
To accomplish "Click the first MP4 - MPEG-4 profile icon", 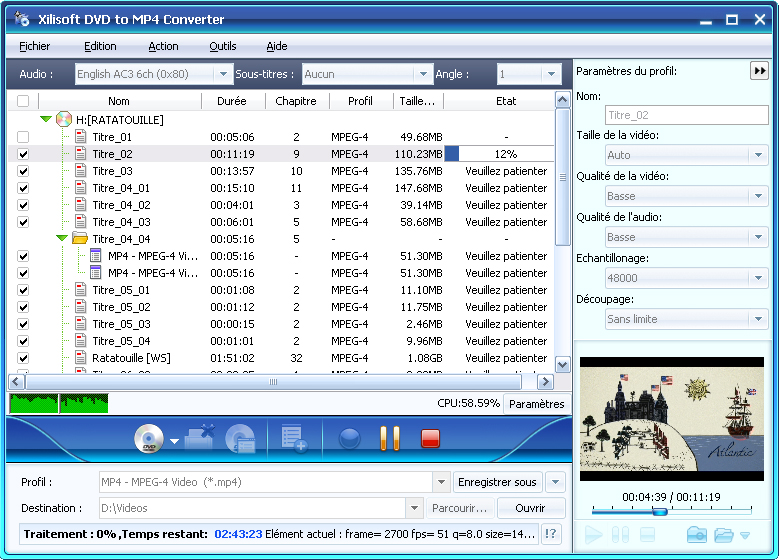I will coord(95,255).
